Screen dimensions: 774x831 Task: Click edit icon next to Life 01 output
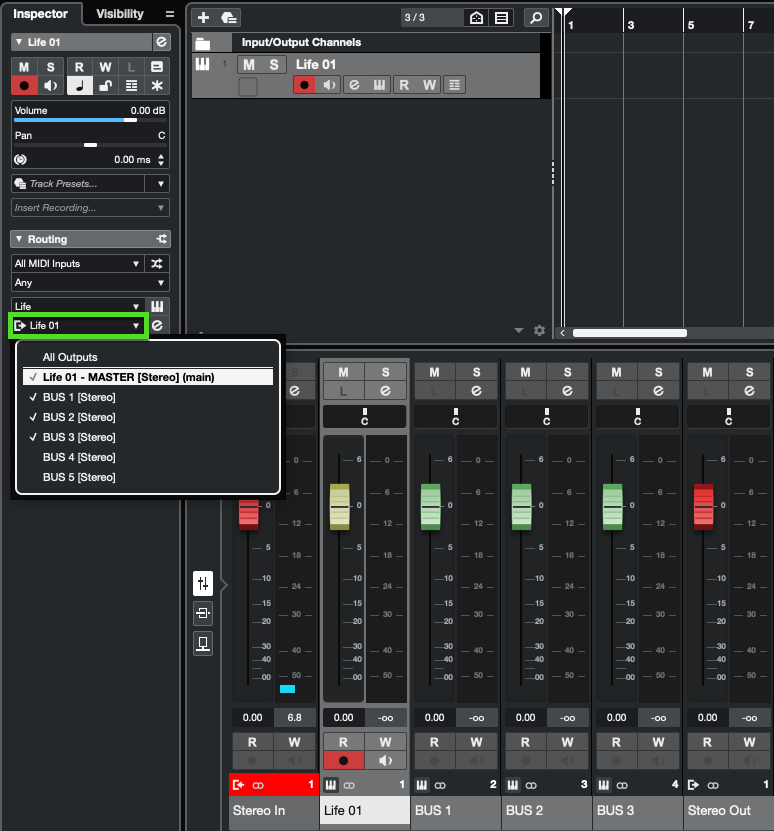coord(157,325)
